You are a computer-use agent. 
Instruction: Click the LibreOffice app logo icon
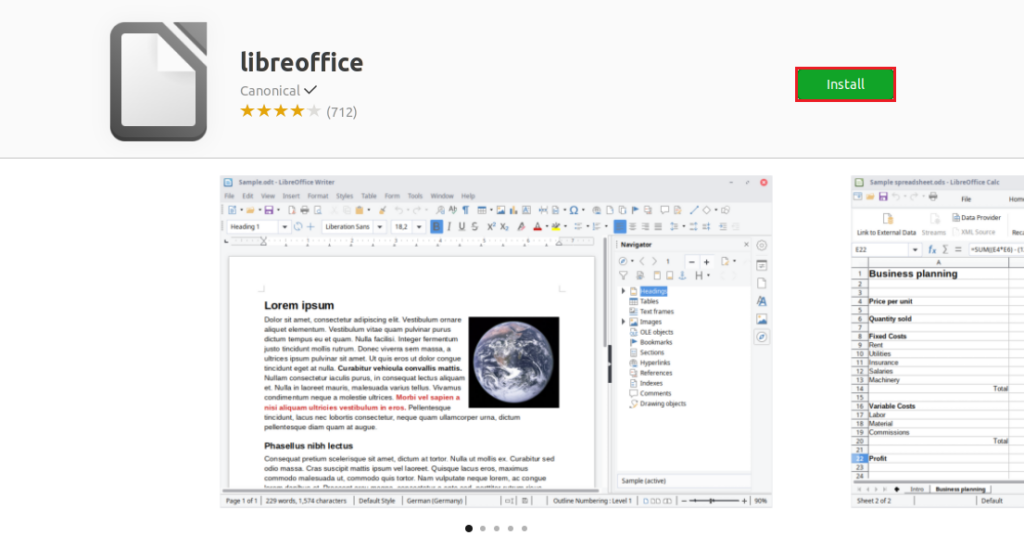pyautogui.click(x=158, y=81)
